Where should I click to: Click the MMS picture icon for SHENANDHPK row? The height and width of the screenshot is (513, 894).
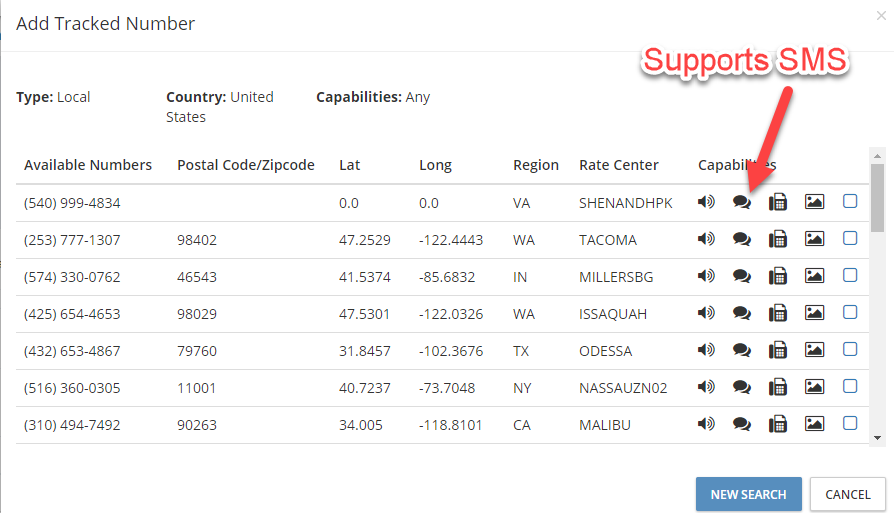[814, 202]
